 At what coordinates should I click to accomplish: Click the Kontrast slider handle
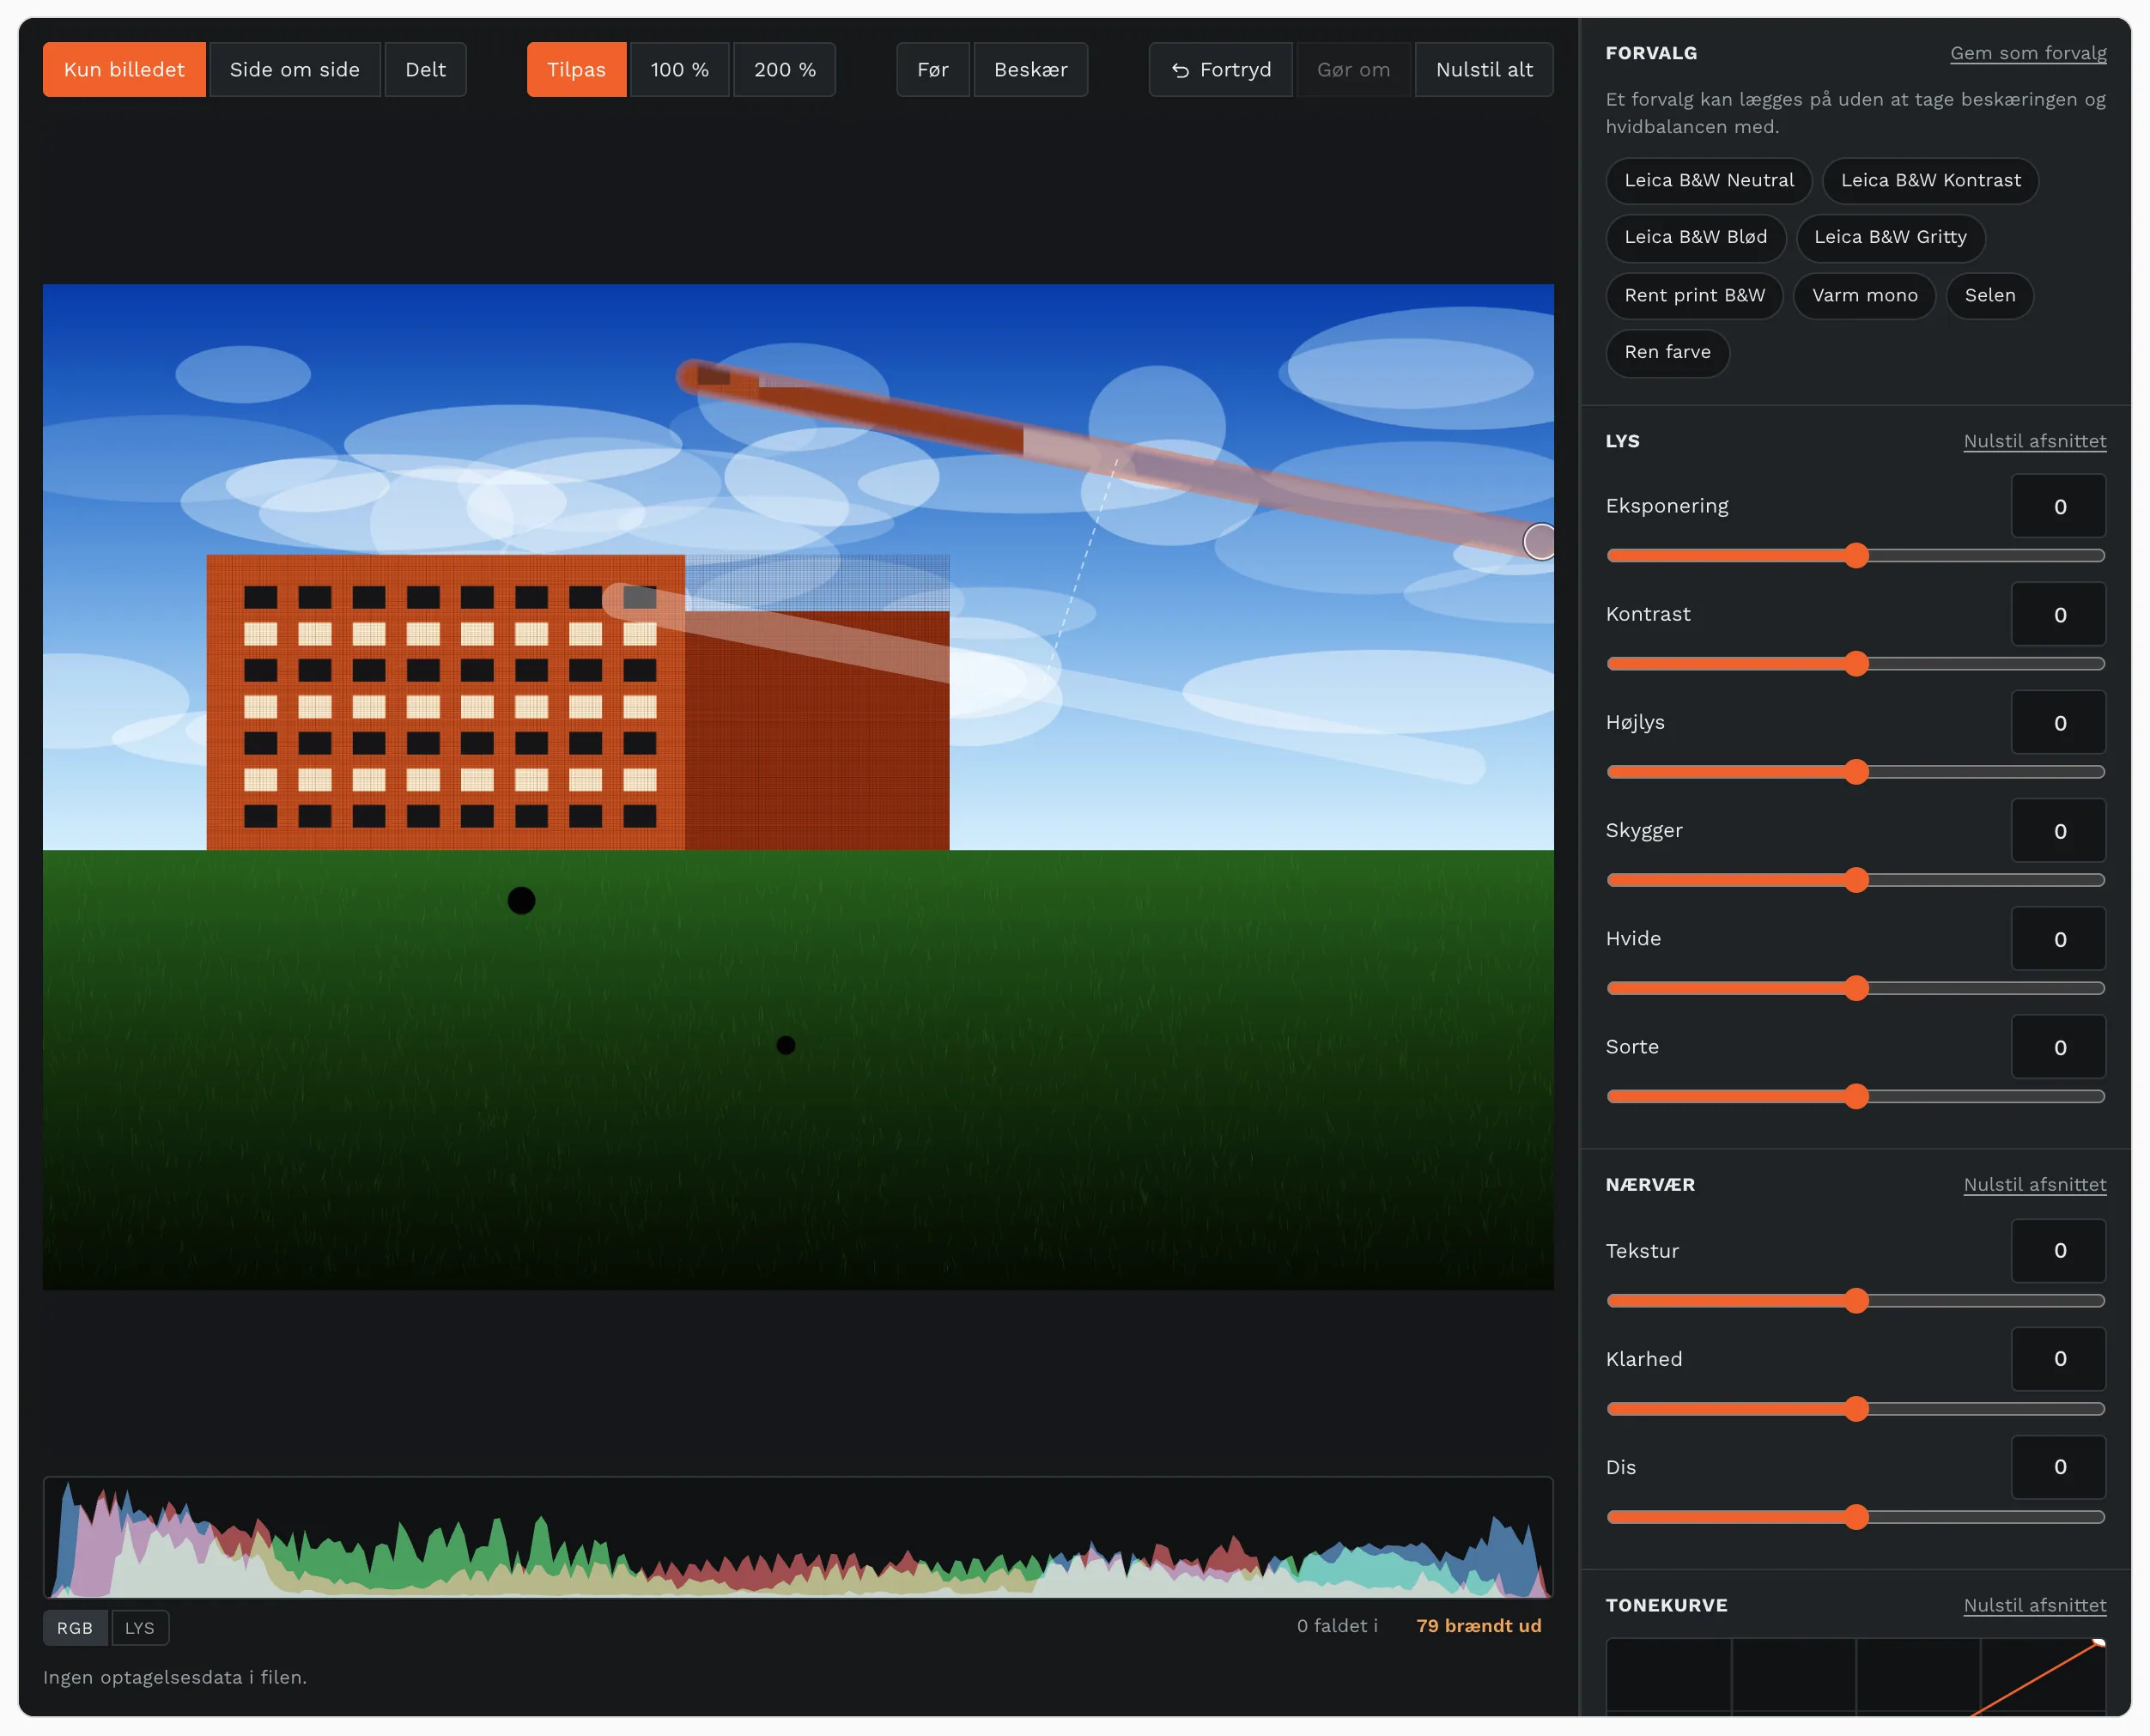pos(1857,664)
